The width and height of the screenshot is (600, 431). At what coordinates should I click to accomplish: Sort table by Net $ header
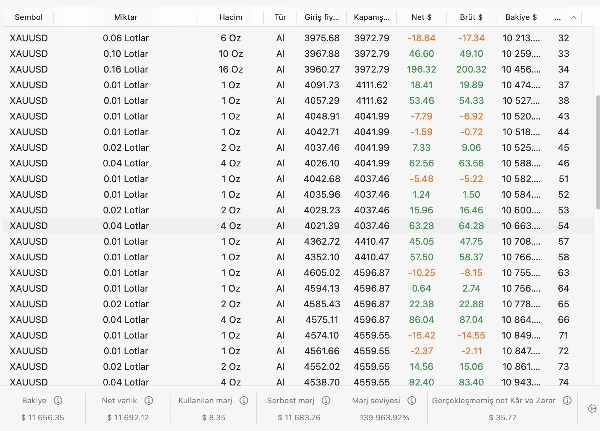coord(421,17)
